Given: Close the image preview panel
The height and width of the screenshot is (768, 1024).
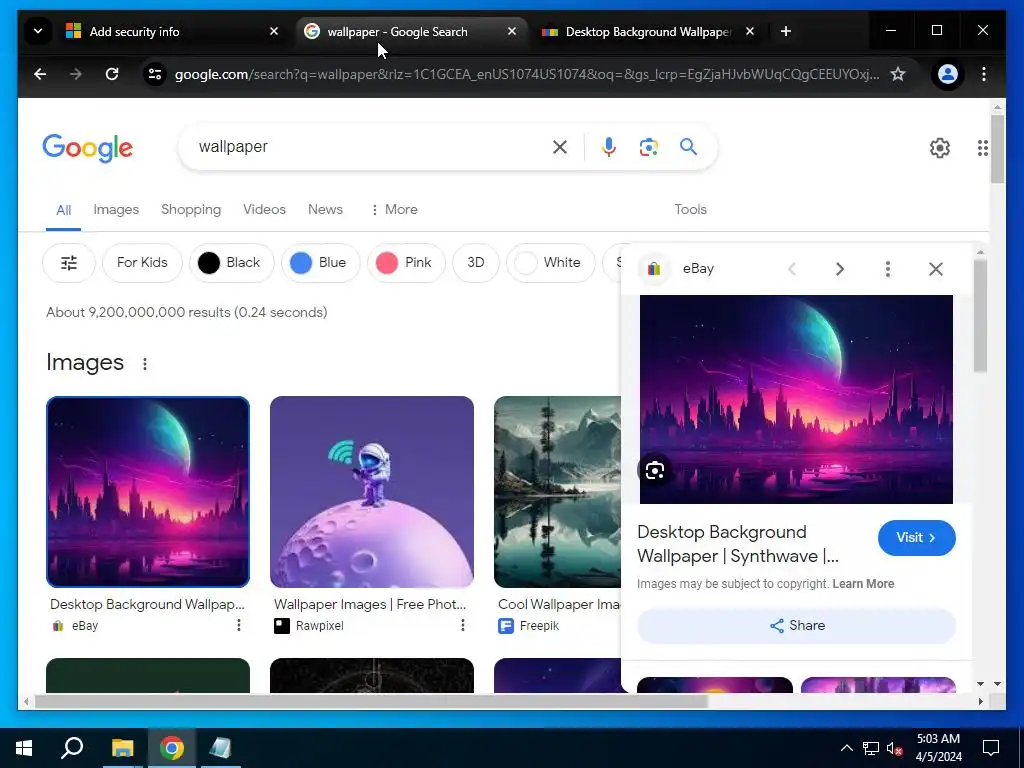Looking at the screenshot, I should click(936, 269).
